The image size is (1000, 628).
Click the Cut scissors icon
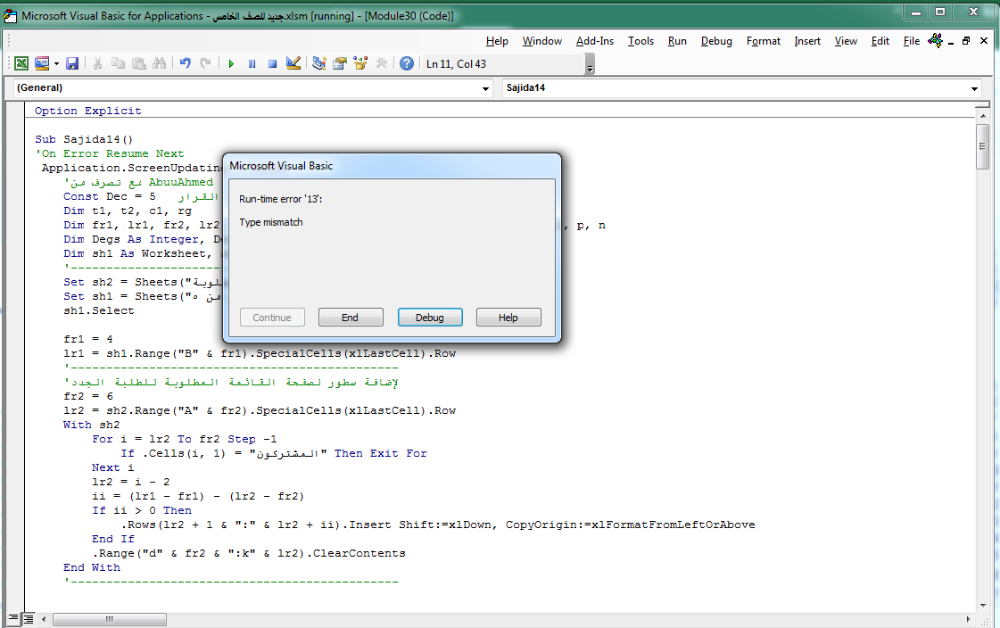point(98,63)
